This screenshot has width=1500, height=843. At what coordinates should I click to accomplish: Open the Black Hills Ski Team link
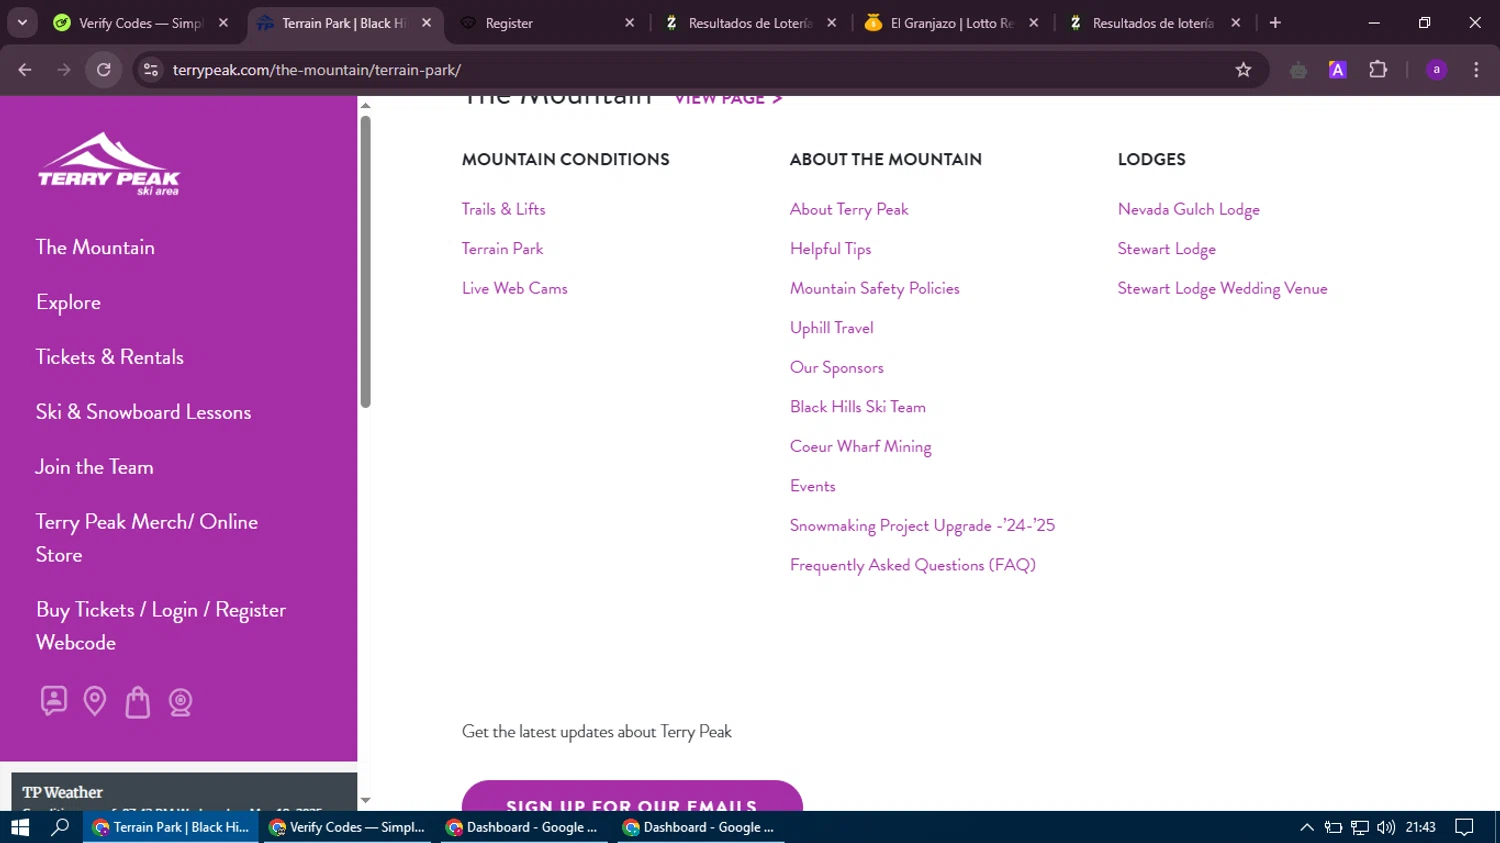(x=857, y=407)
